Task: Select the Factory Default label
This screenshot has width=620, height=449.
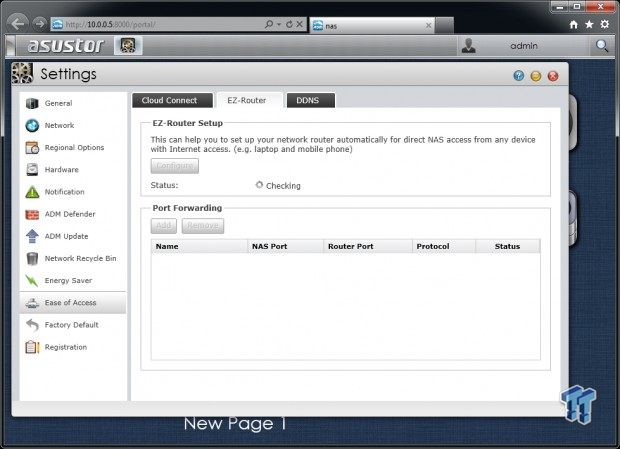Action: coord(72,325)
